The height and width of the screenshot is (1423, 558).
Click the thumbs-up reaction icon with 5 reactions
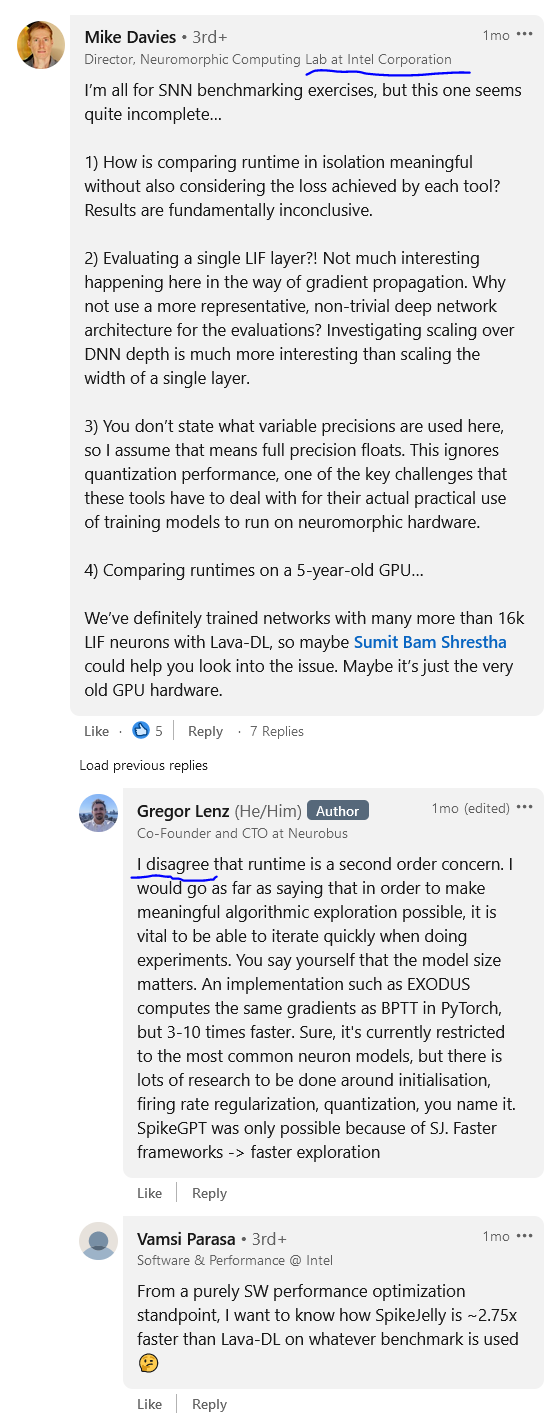pyautogui.click(x=141, y=731)
